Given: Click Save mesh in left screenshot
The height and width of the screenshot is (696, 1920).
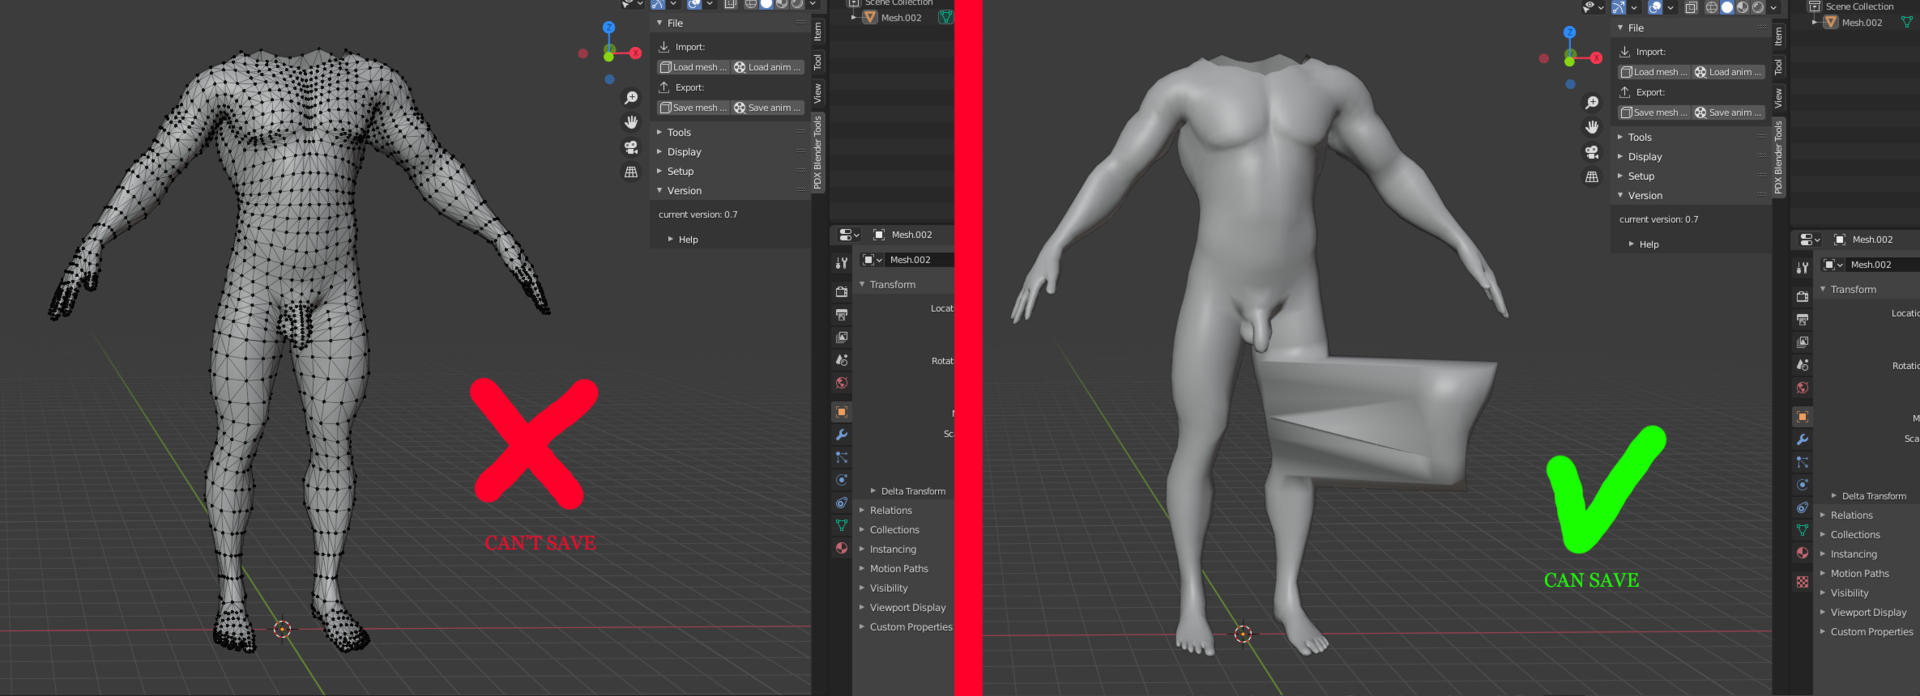Looking at the screenshot, I should point(693,107).
